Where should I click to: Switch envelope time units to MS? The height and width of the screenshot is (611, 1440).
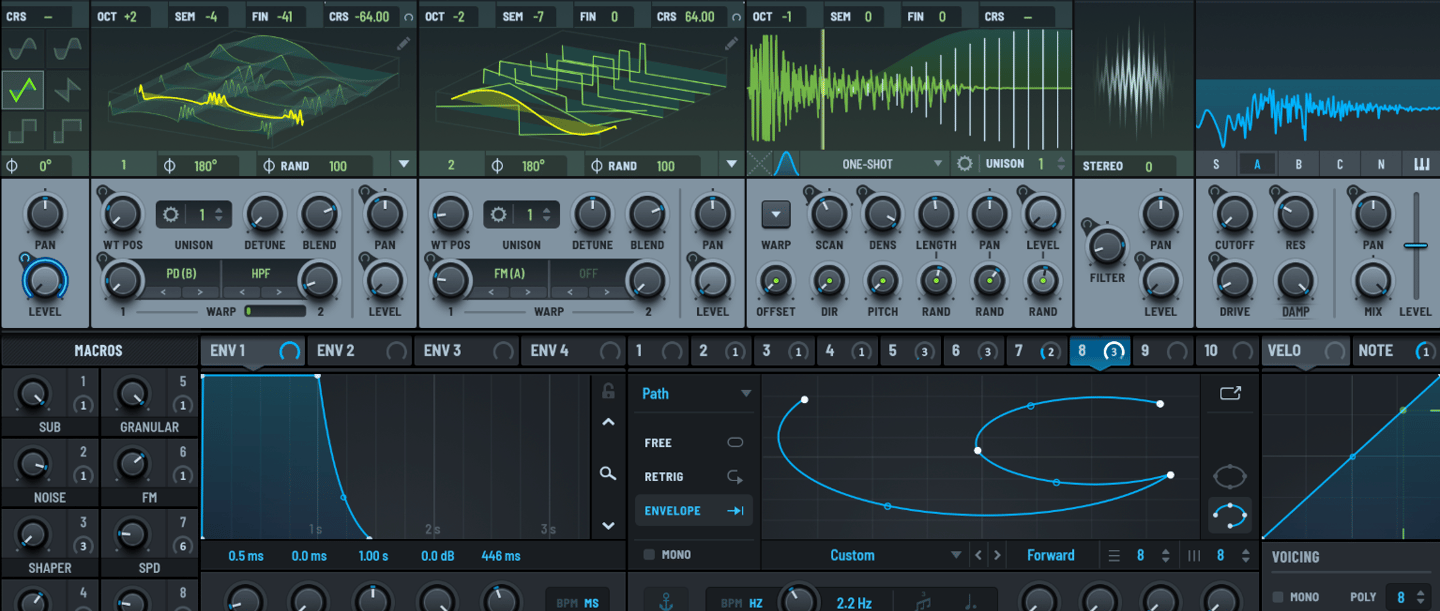tap(592, 603)
